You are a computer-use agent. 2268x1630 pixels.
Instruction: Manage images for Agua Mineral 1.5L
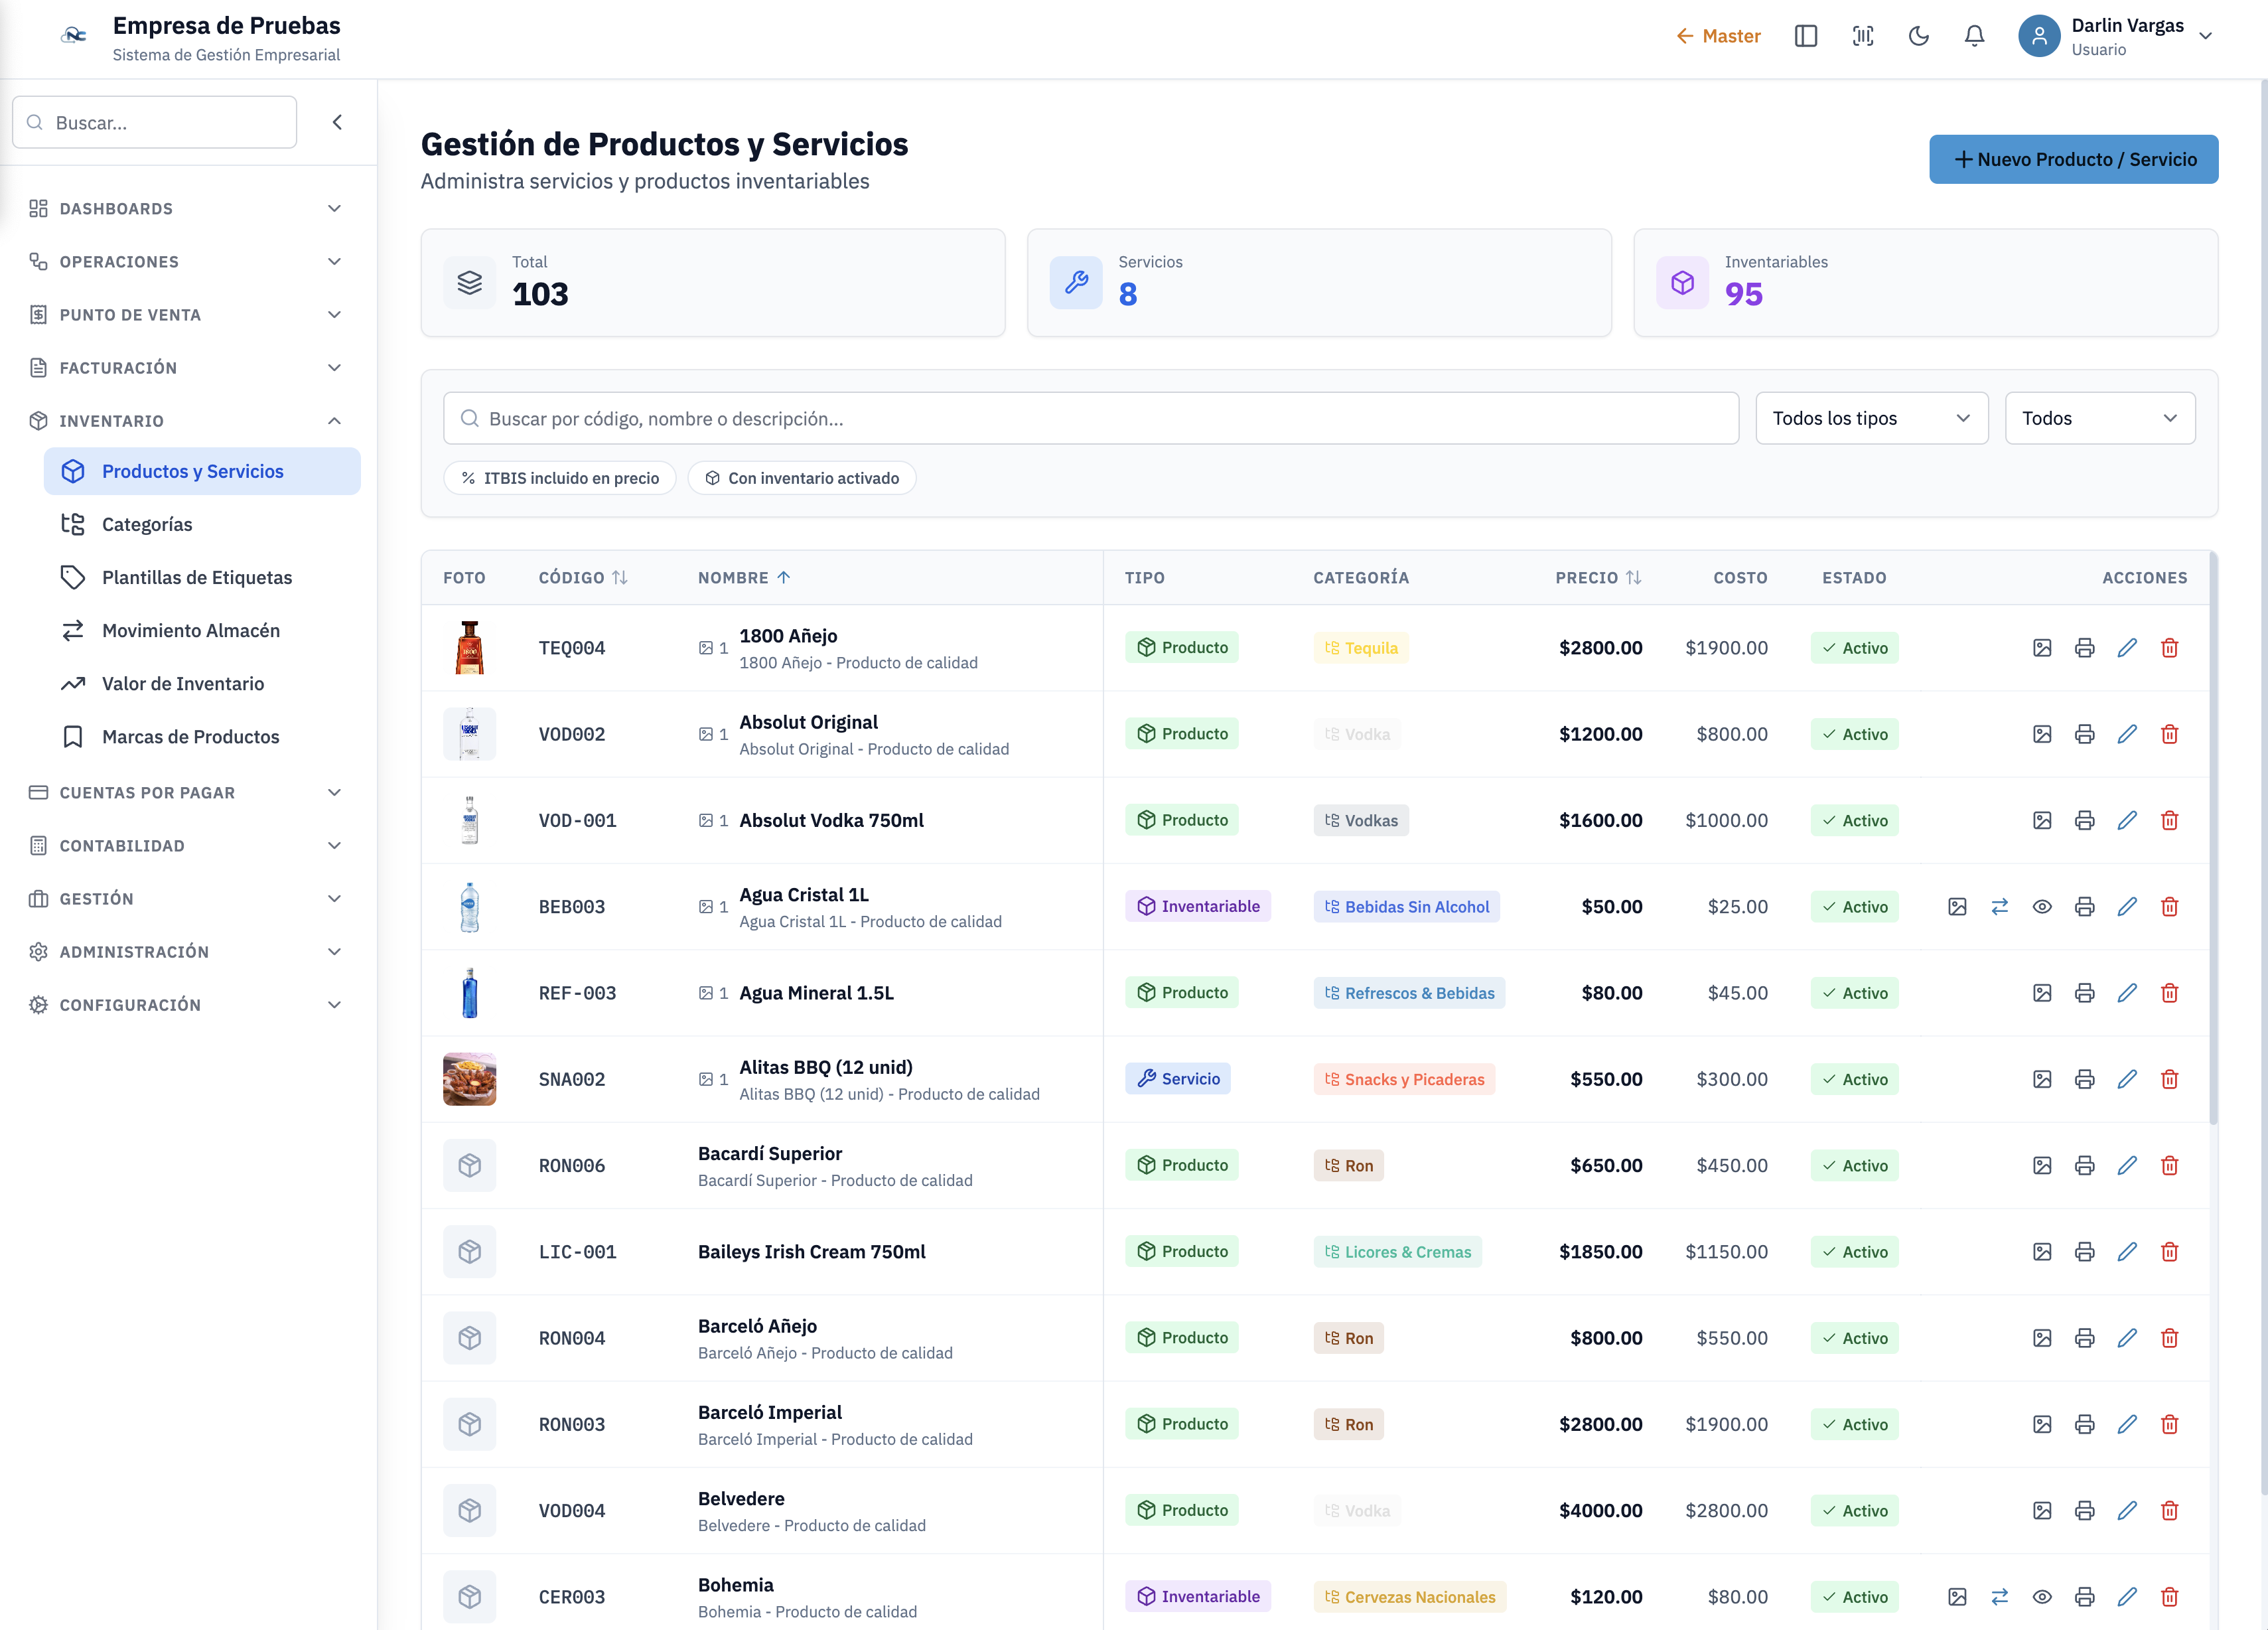(x=2042, y=993)
